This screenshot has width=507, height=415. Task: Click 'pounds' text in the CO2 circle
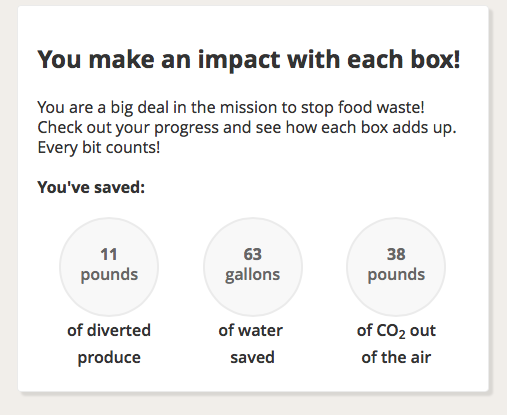point(396,275)
